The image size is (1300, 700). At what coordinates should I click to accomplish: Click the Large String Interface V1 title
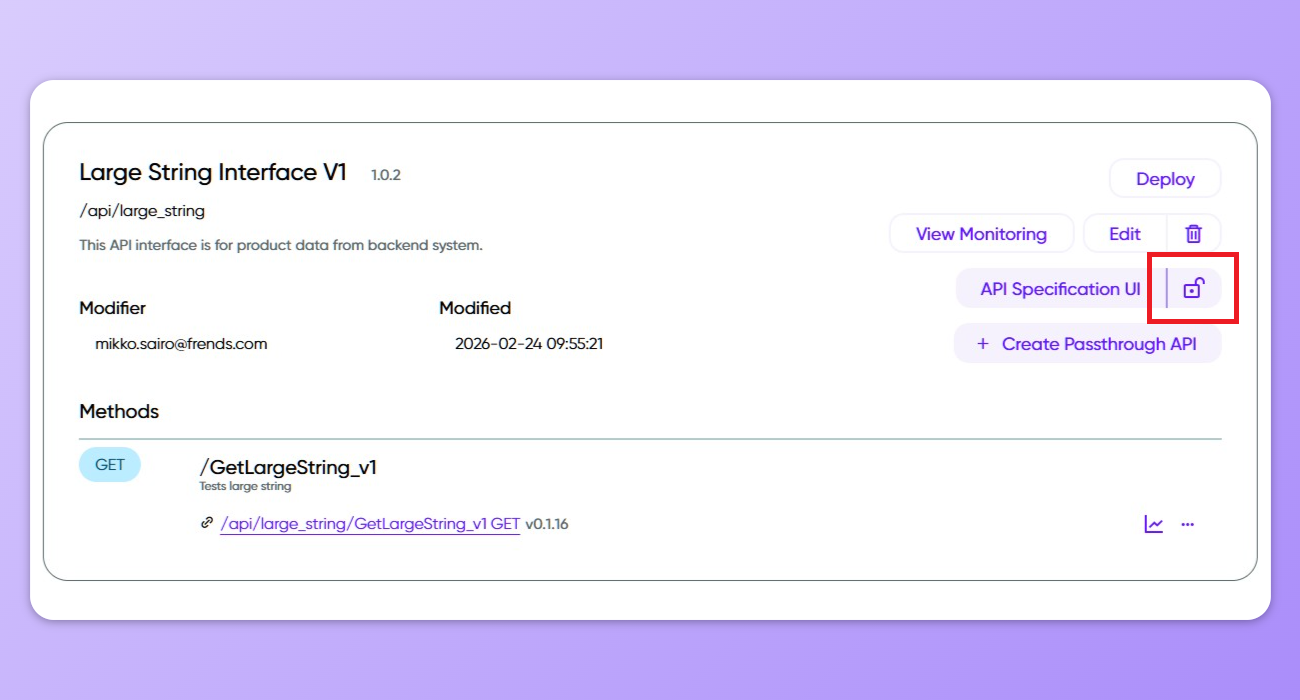click(x=213, y=172)
